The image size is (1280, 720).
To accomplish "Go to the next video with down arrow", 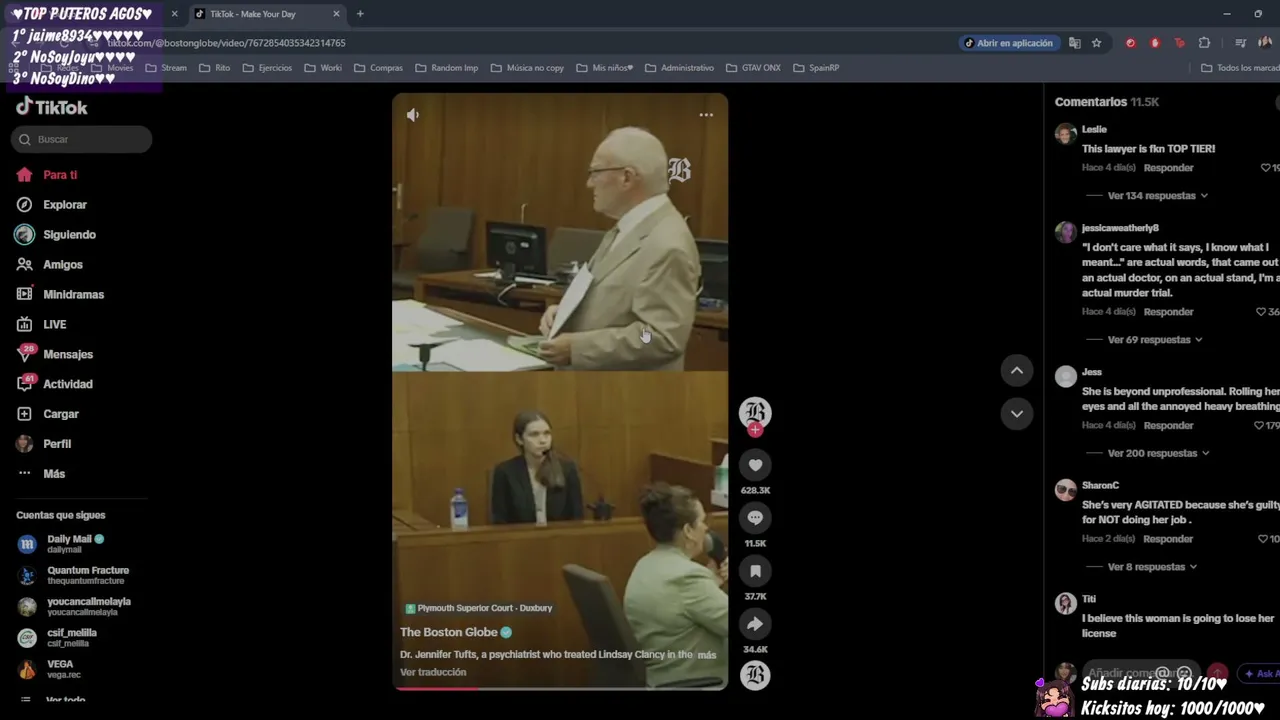I will pos(1017,414).
